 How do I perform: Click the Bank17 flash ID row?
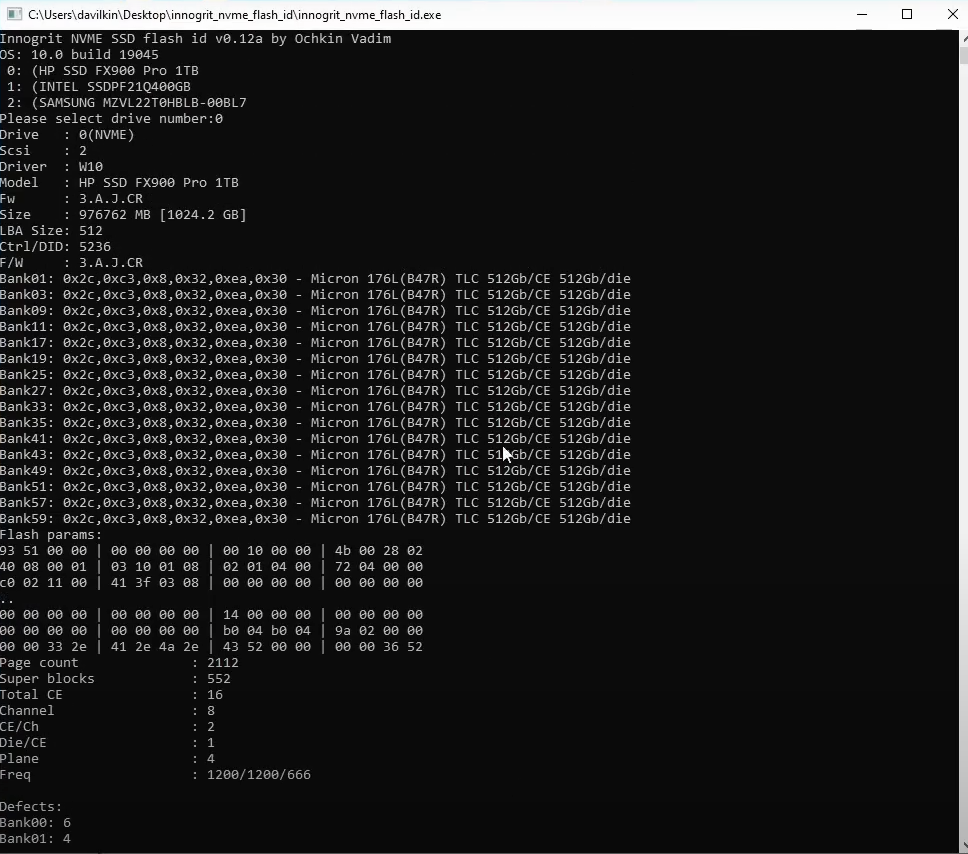315,343
